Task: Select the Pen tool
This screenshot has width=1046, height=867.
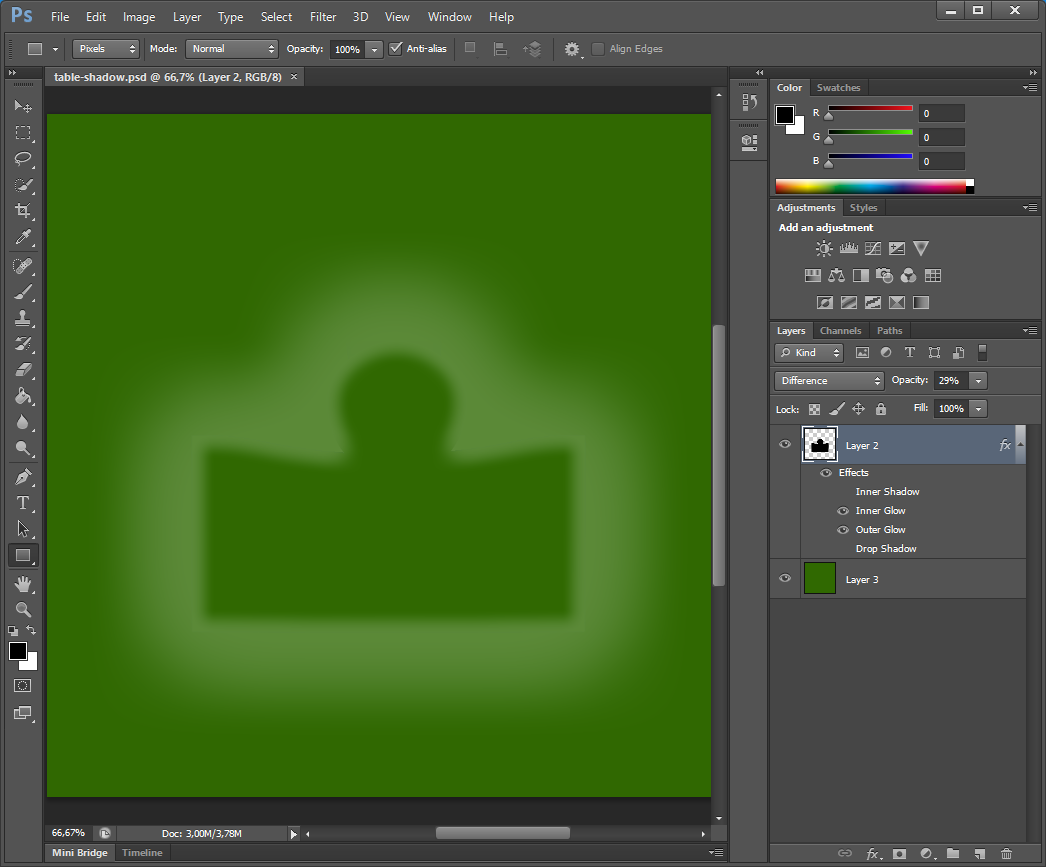Action: click(x=23, y=476)
